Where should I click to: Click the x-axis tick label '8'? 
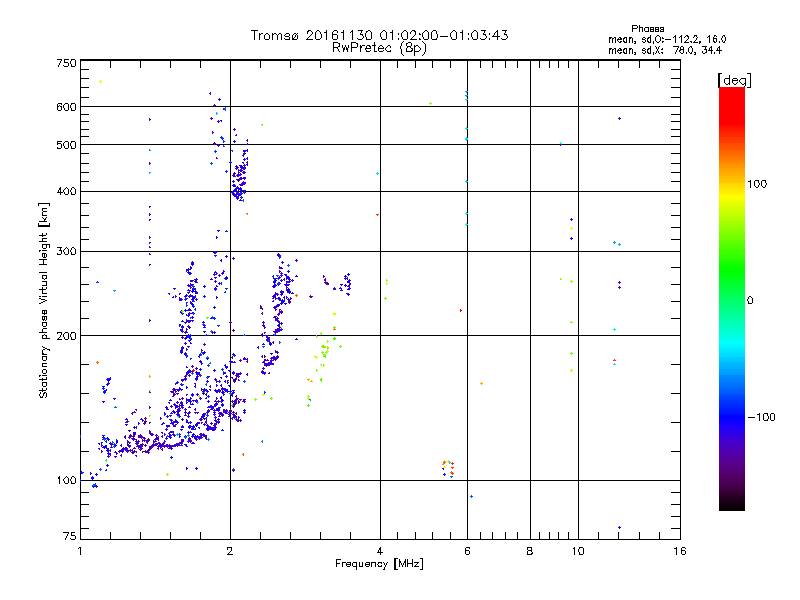[530, 551]
